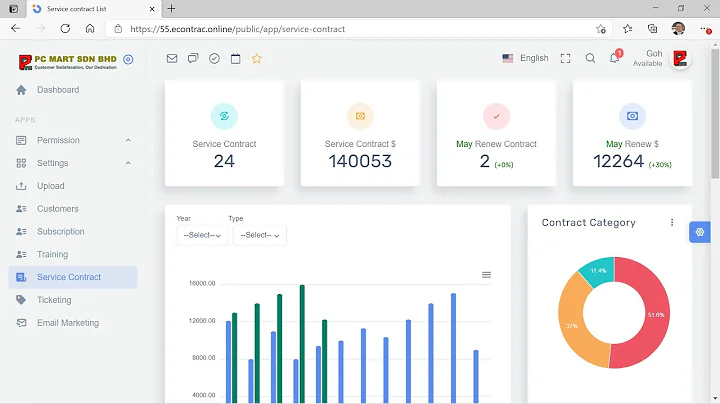This screenshot has height=404, width=720.
Task: Open browser collections icon
Action: pos(652,29)
